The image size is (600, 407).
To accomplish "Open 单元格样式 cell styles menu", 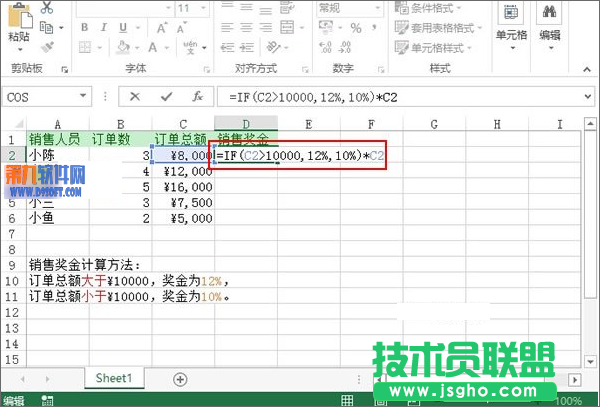I will tap(434, 48).
